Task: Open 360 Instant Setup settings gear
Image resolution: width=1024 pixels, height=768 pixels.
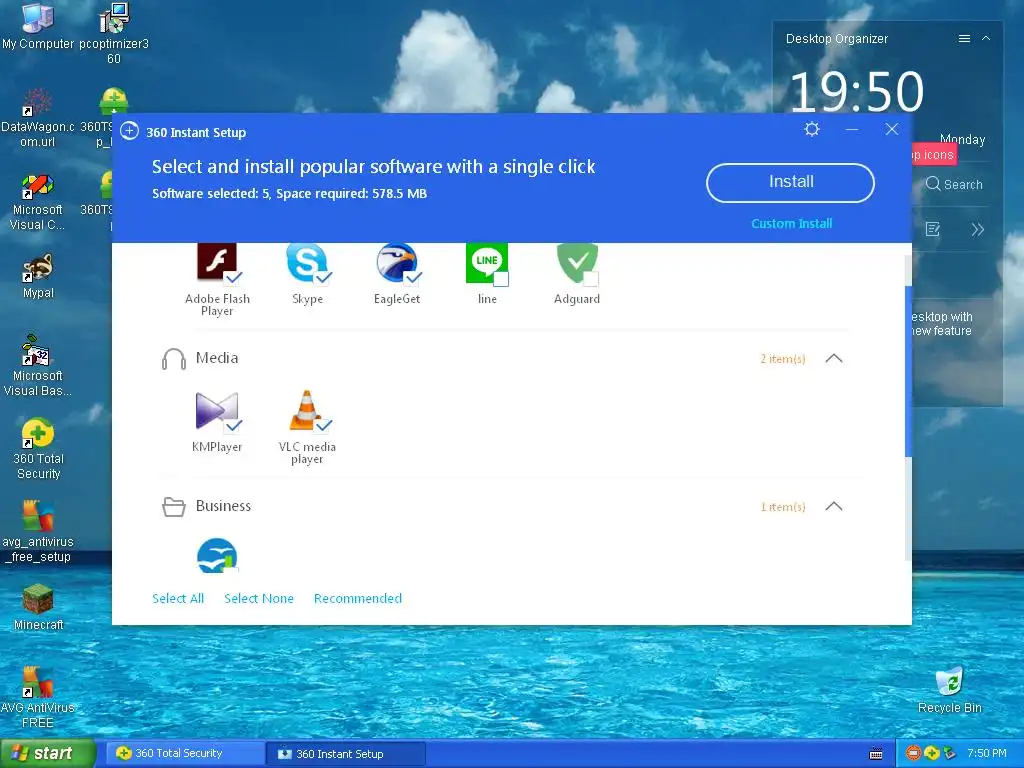Action: click(x=812, y=129)
